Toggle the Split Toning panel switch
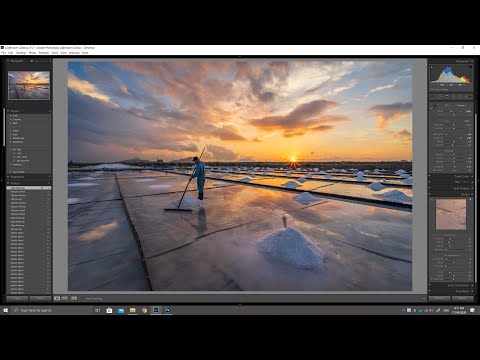The width and height of the screenshot is (480, 360). click(x=430, y=188)
